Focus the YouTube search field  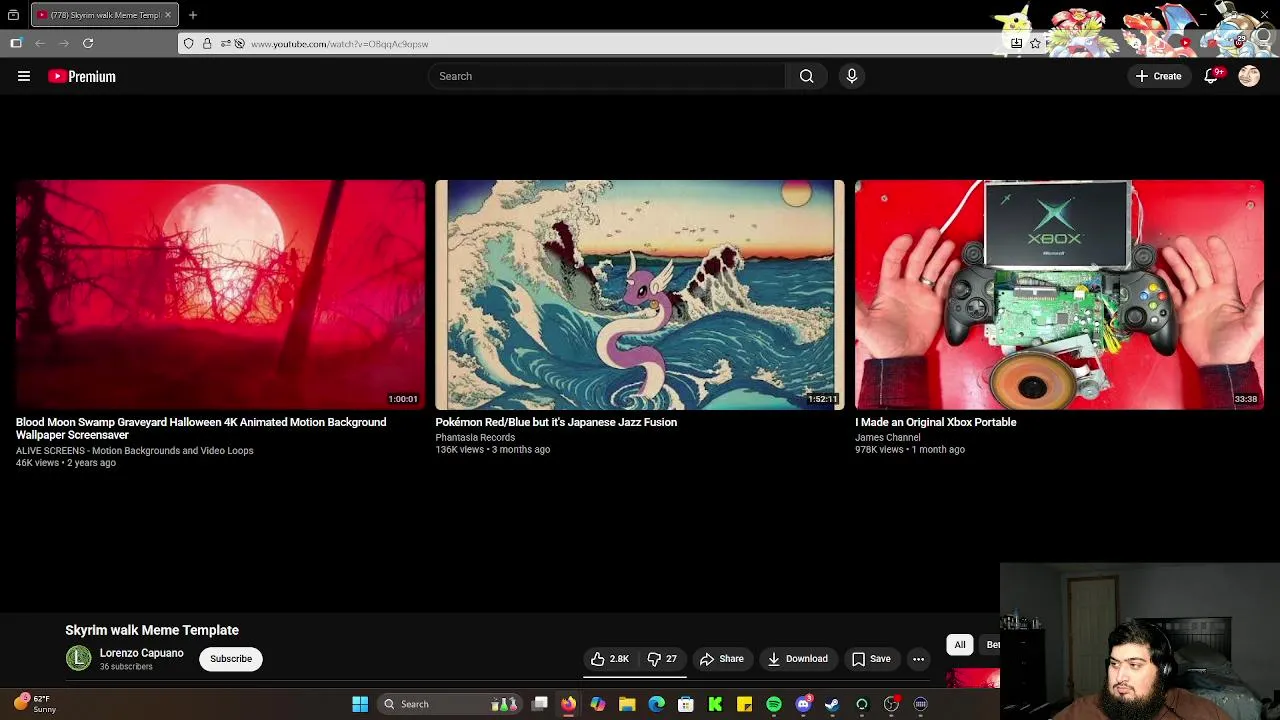tap(607, 76)
